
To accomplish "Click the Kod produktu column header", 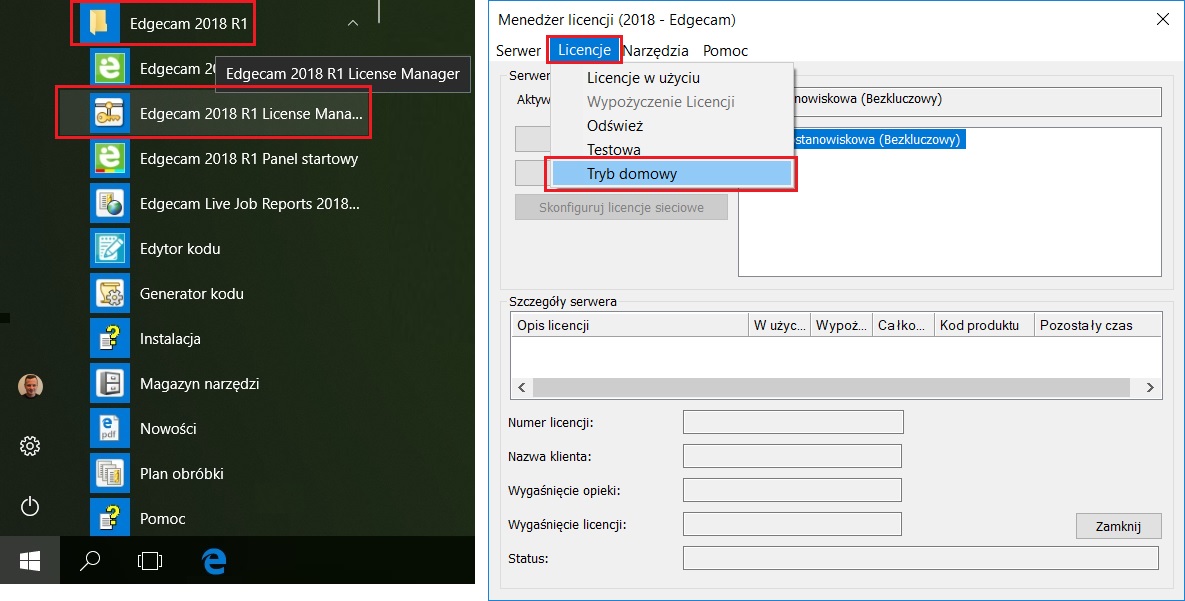I will [984, 325].
